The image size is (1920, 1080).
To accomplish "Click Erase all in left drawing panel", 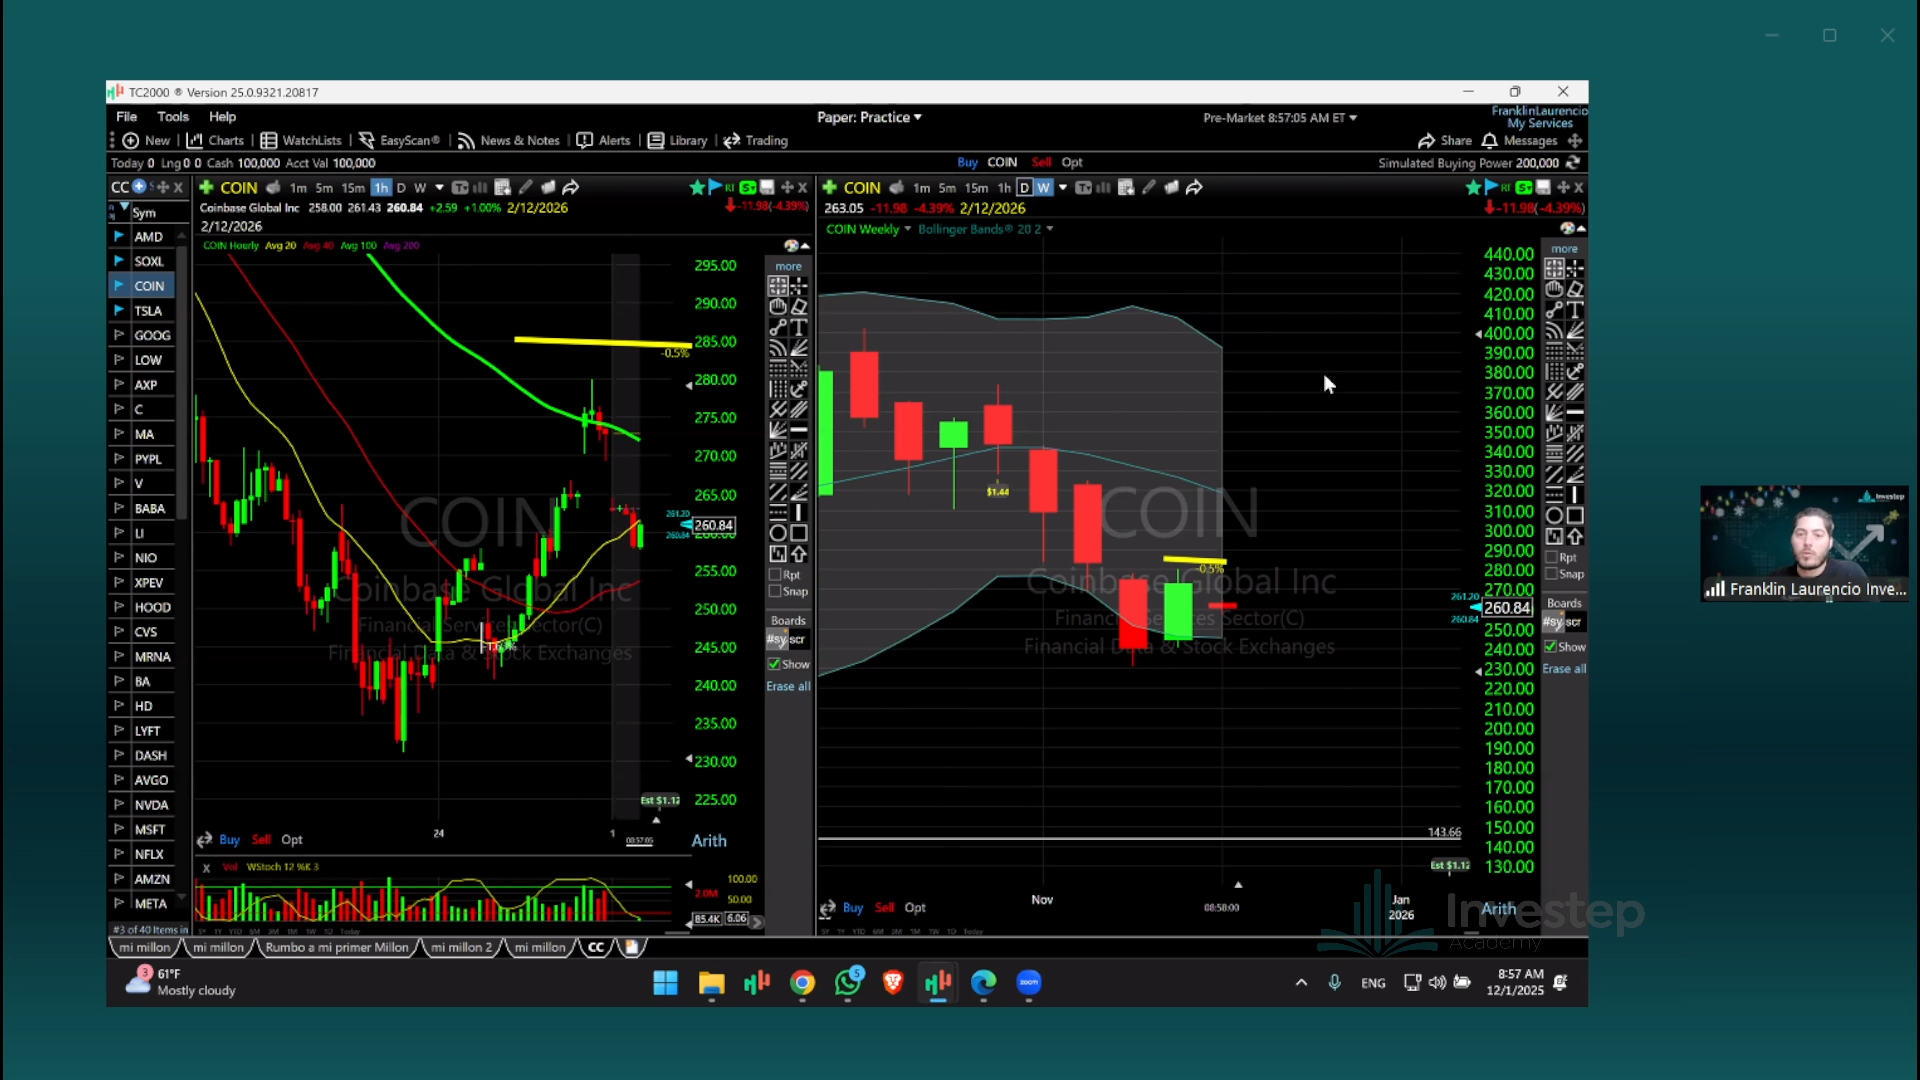I will (x=788, y=686).
